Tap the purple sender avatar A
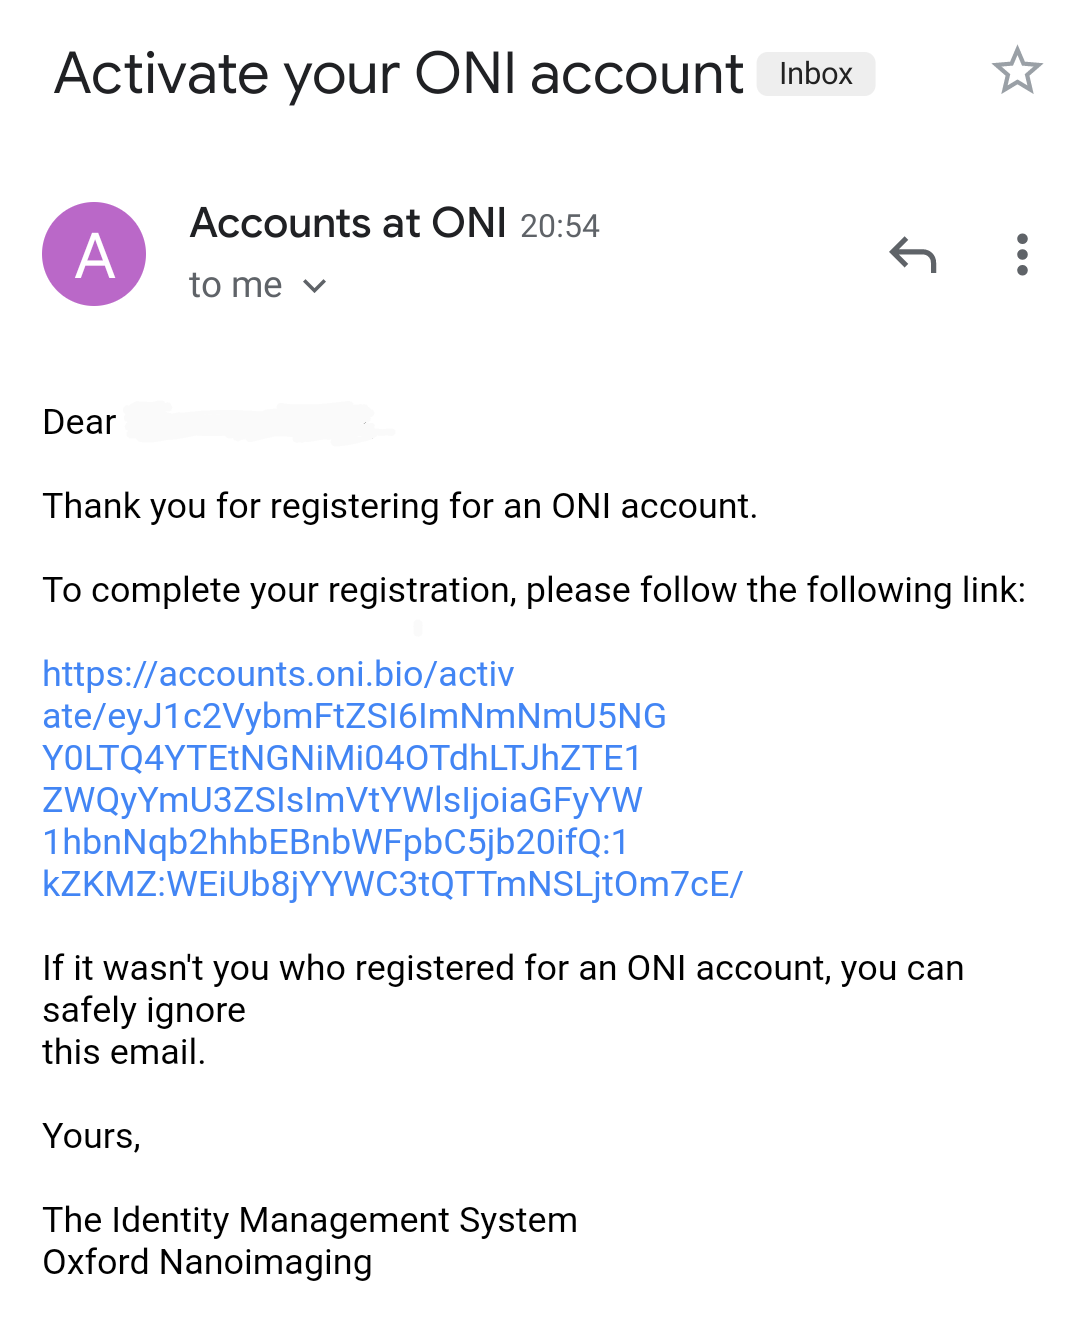Image resolution: width=1080 pixels, height=1321 pixels. (94, 254)
